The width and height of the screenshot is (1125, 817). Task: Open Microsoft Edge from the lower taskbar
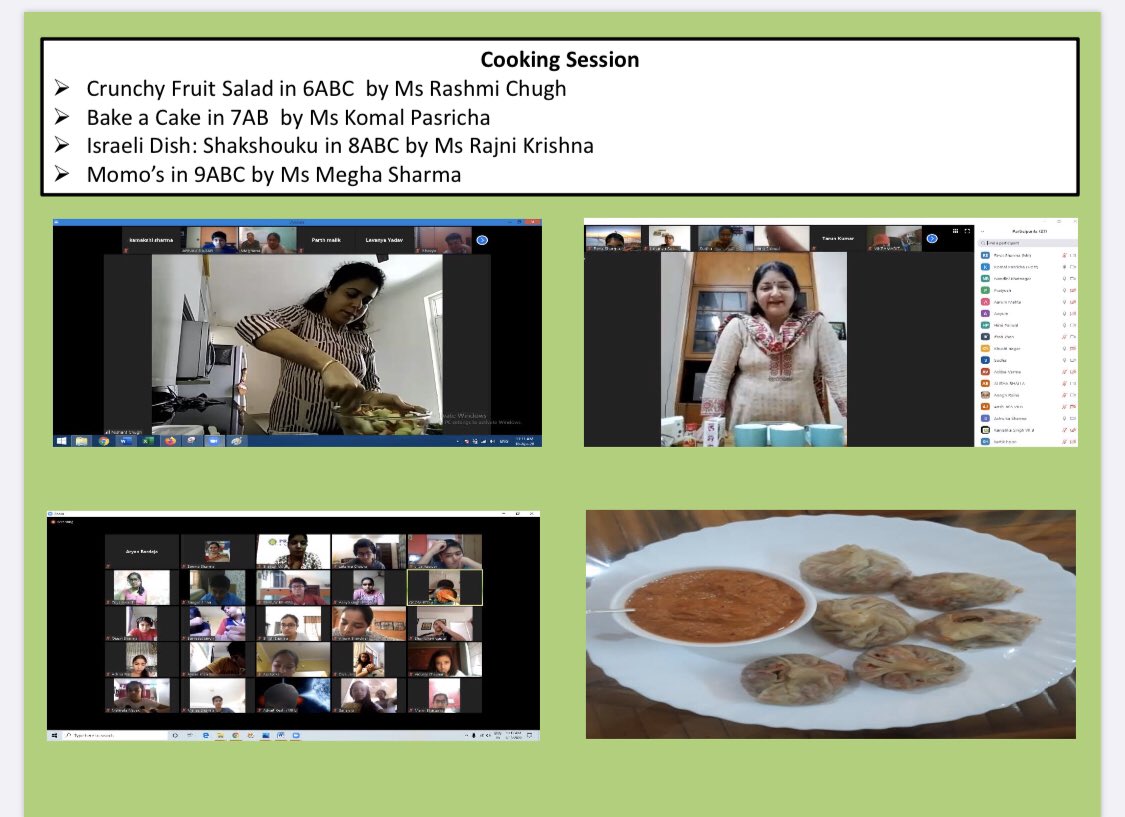(x=206, y=733)
